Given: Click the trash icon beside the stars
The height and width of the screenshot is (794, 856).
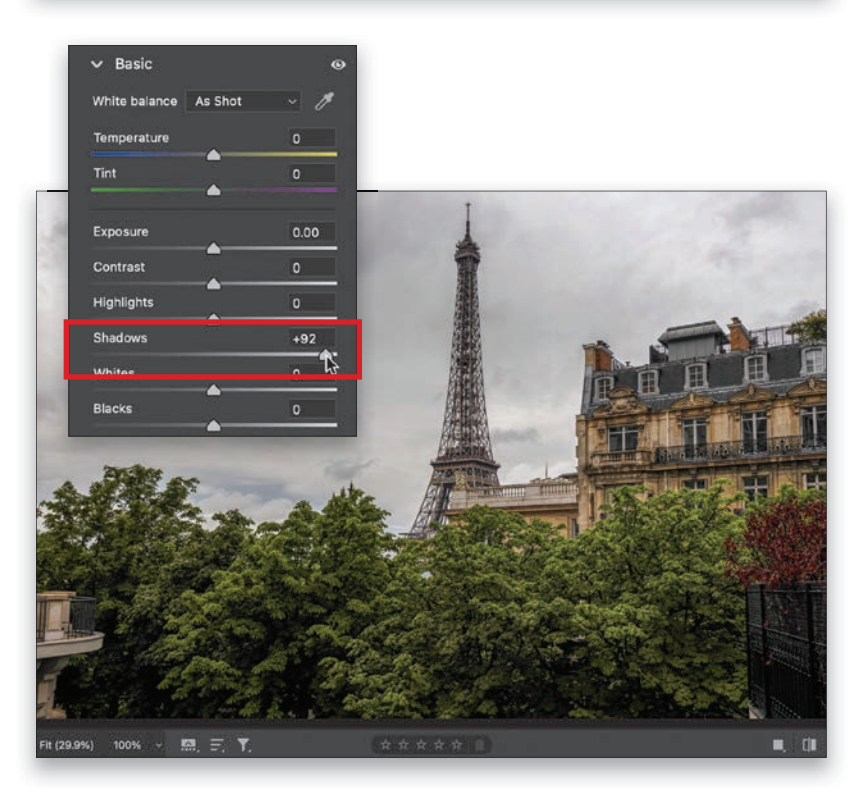Looking at the screenshot, I should tap(481, 745).
